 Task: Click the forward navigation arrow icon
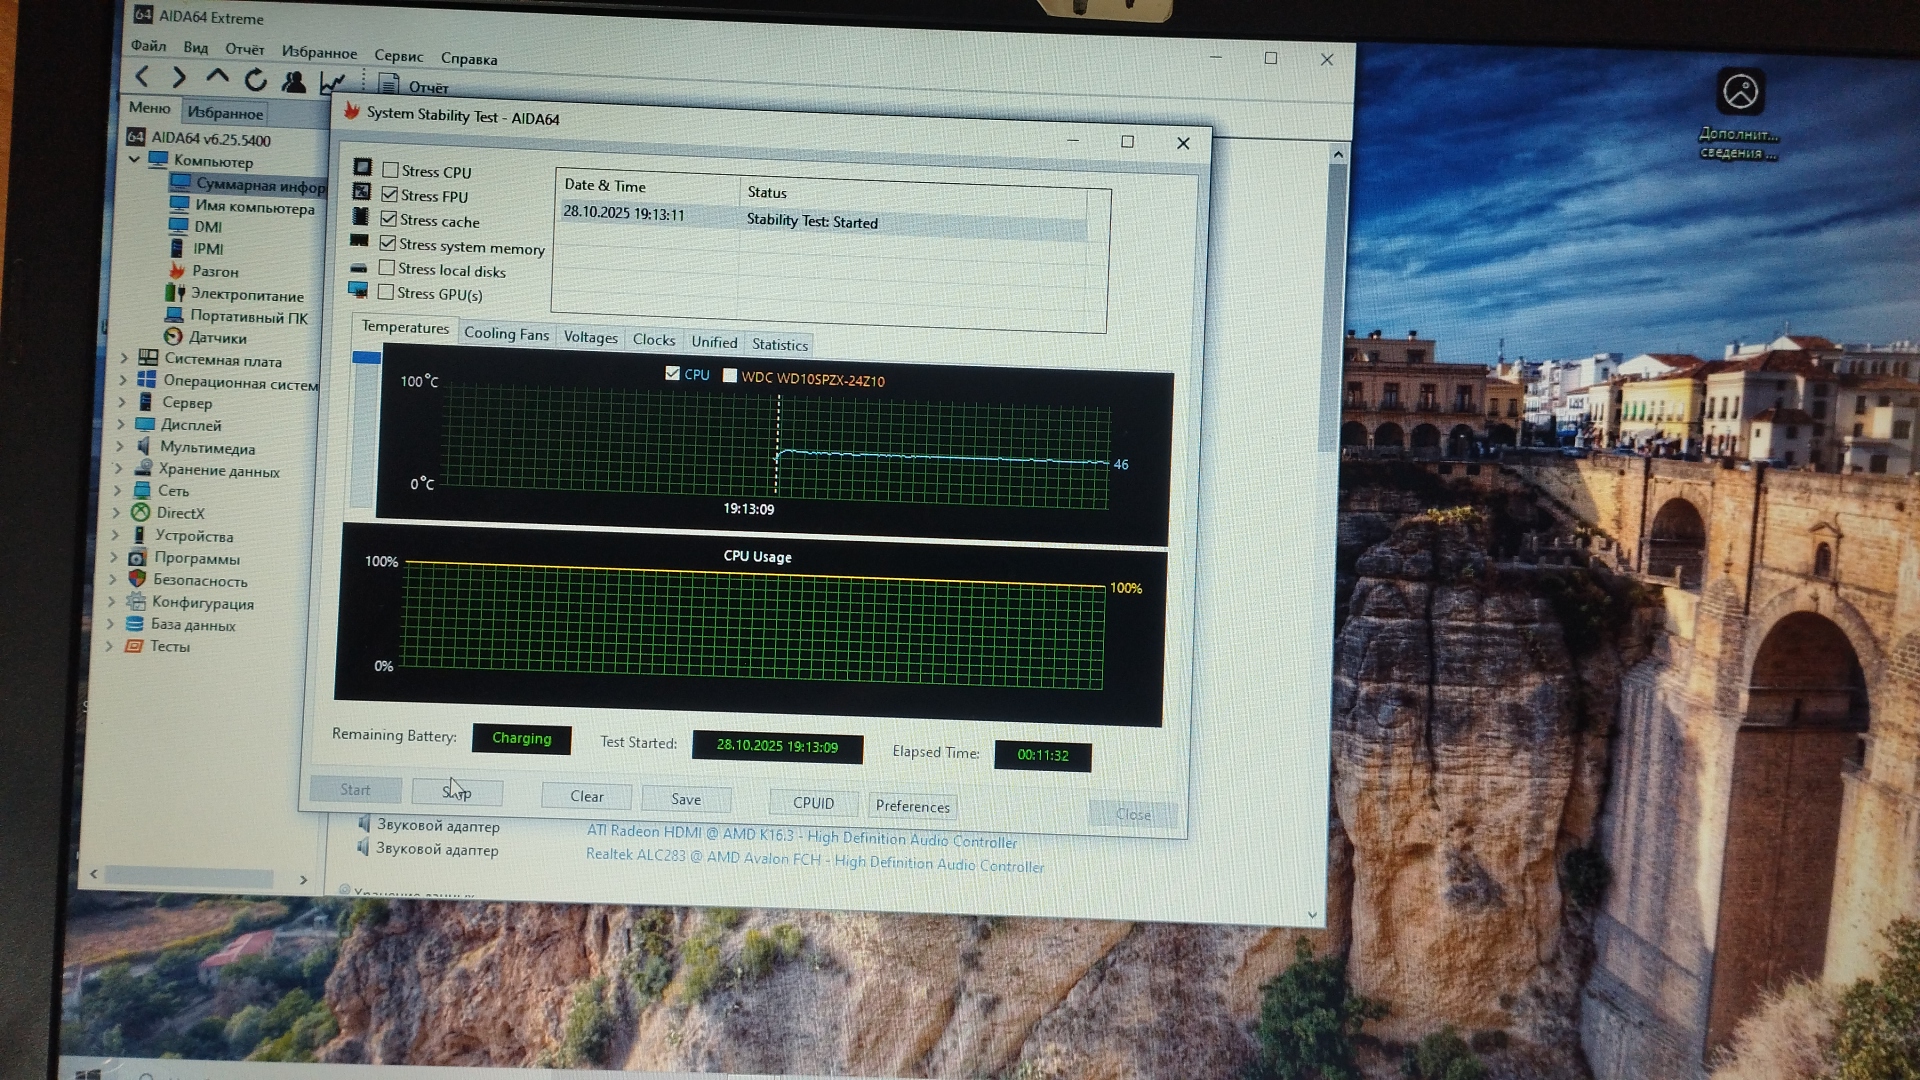[x=179, y=78]
